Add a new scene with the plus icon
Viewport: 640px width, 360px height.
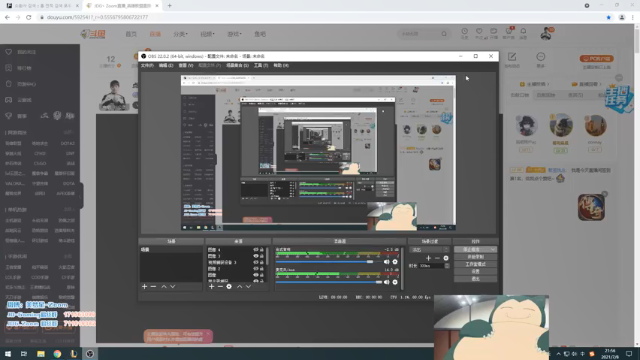pos(144,287)
